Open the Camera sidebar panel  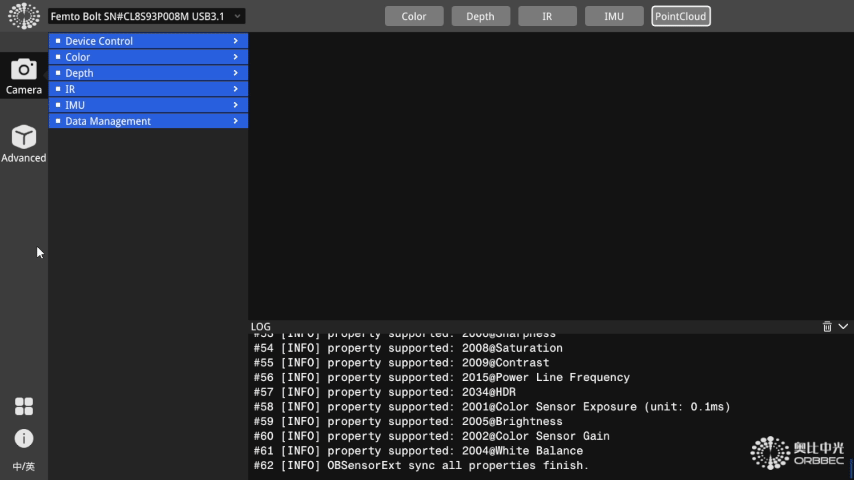(23, 76)
